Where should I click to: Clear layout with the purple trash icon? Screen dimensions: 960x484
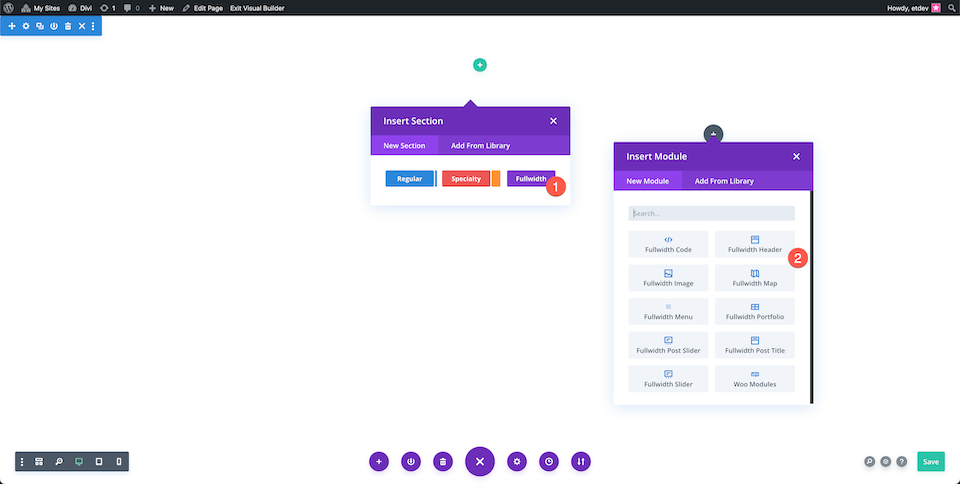pos(443,461)
